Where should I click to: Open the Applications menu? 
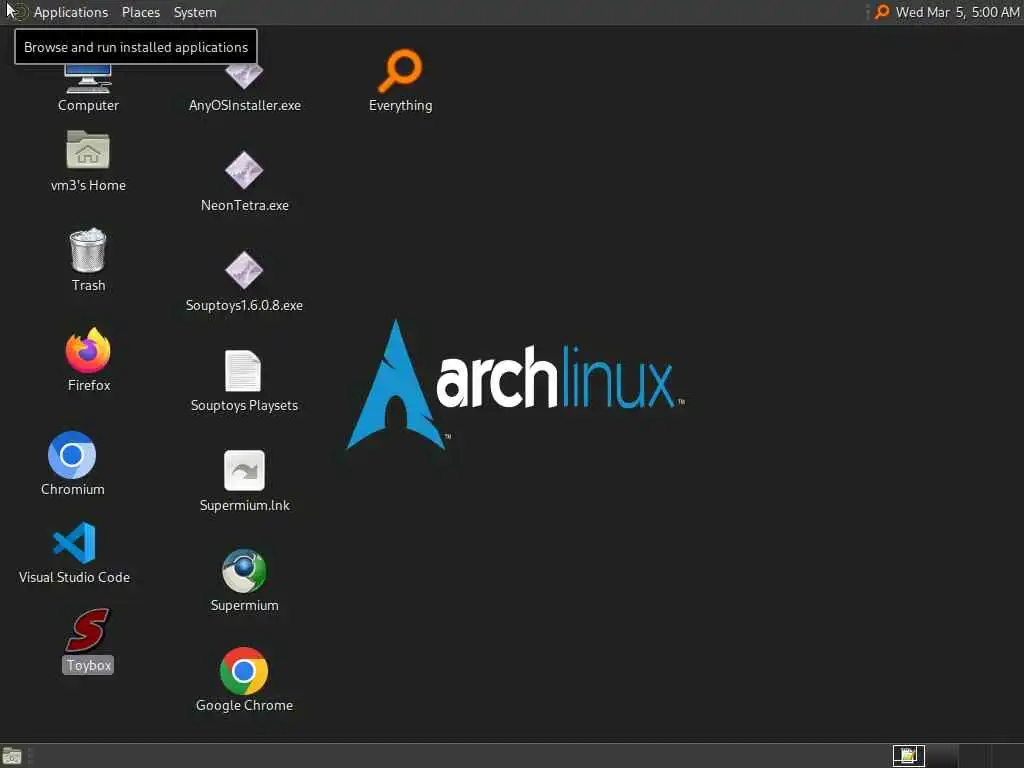click(x=71, y=12)
